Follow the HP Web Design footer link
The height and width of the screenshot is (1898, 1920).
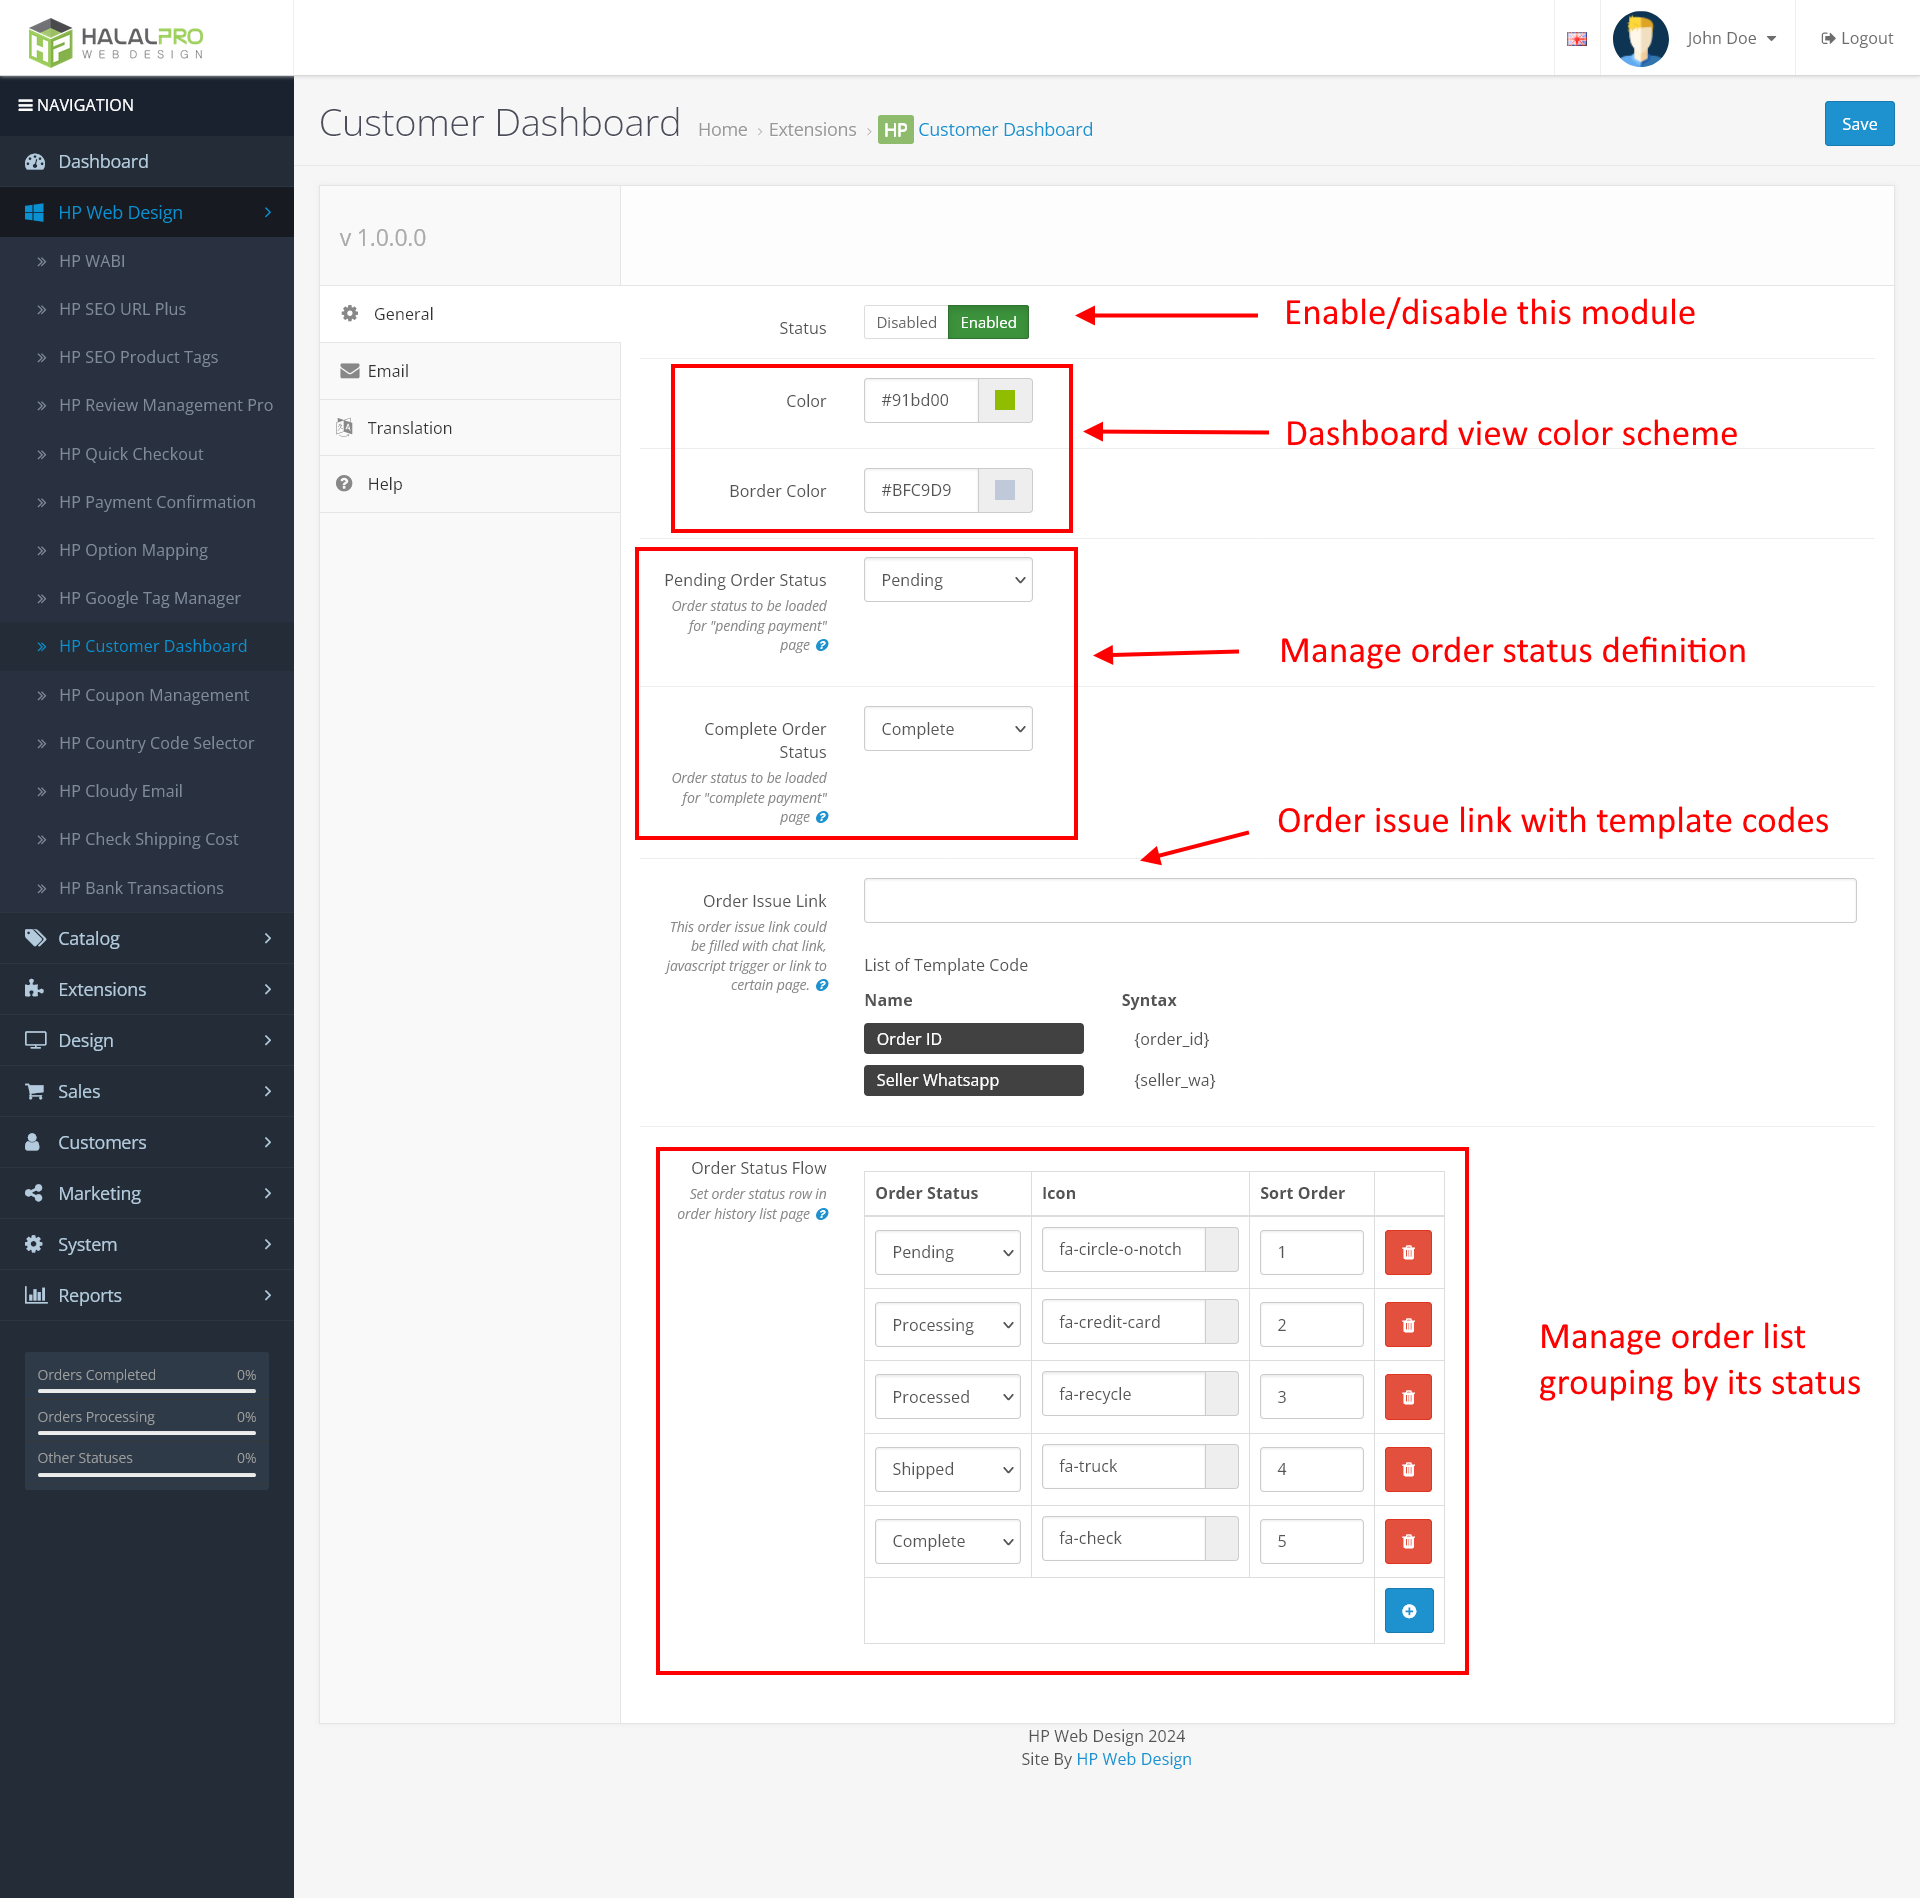point(1133,1758)
